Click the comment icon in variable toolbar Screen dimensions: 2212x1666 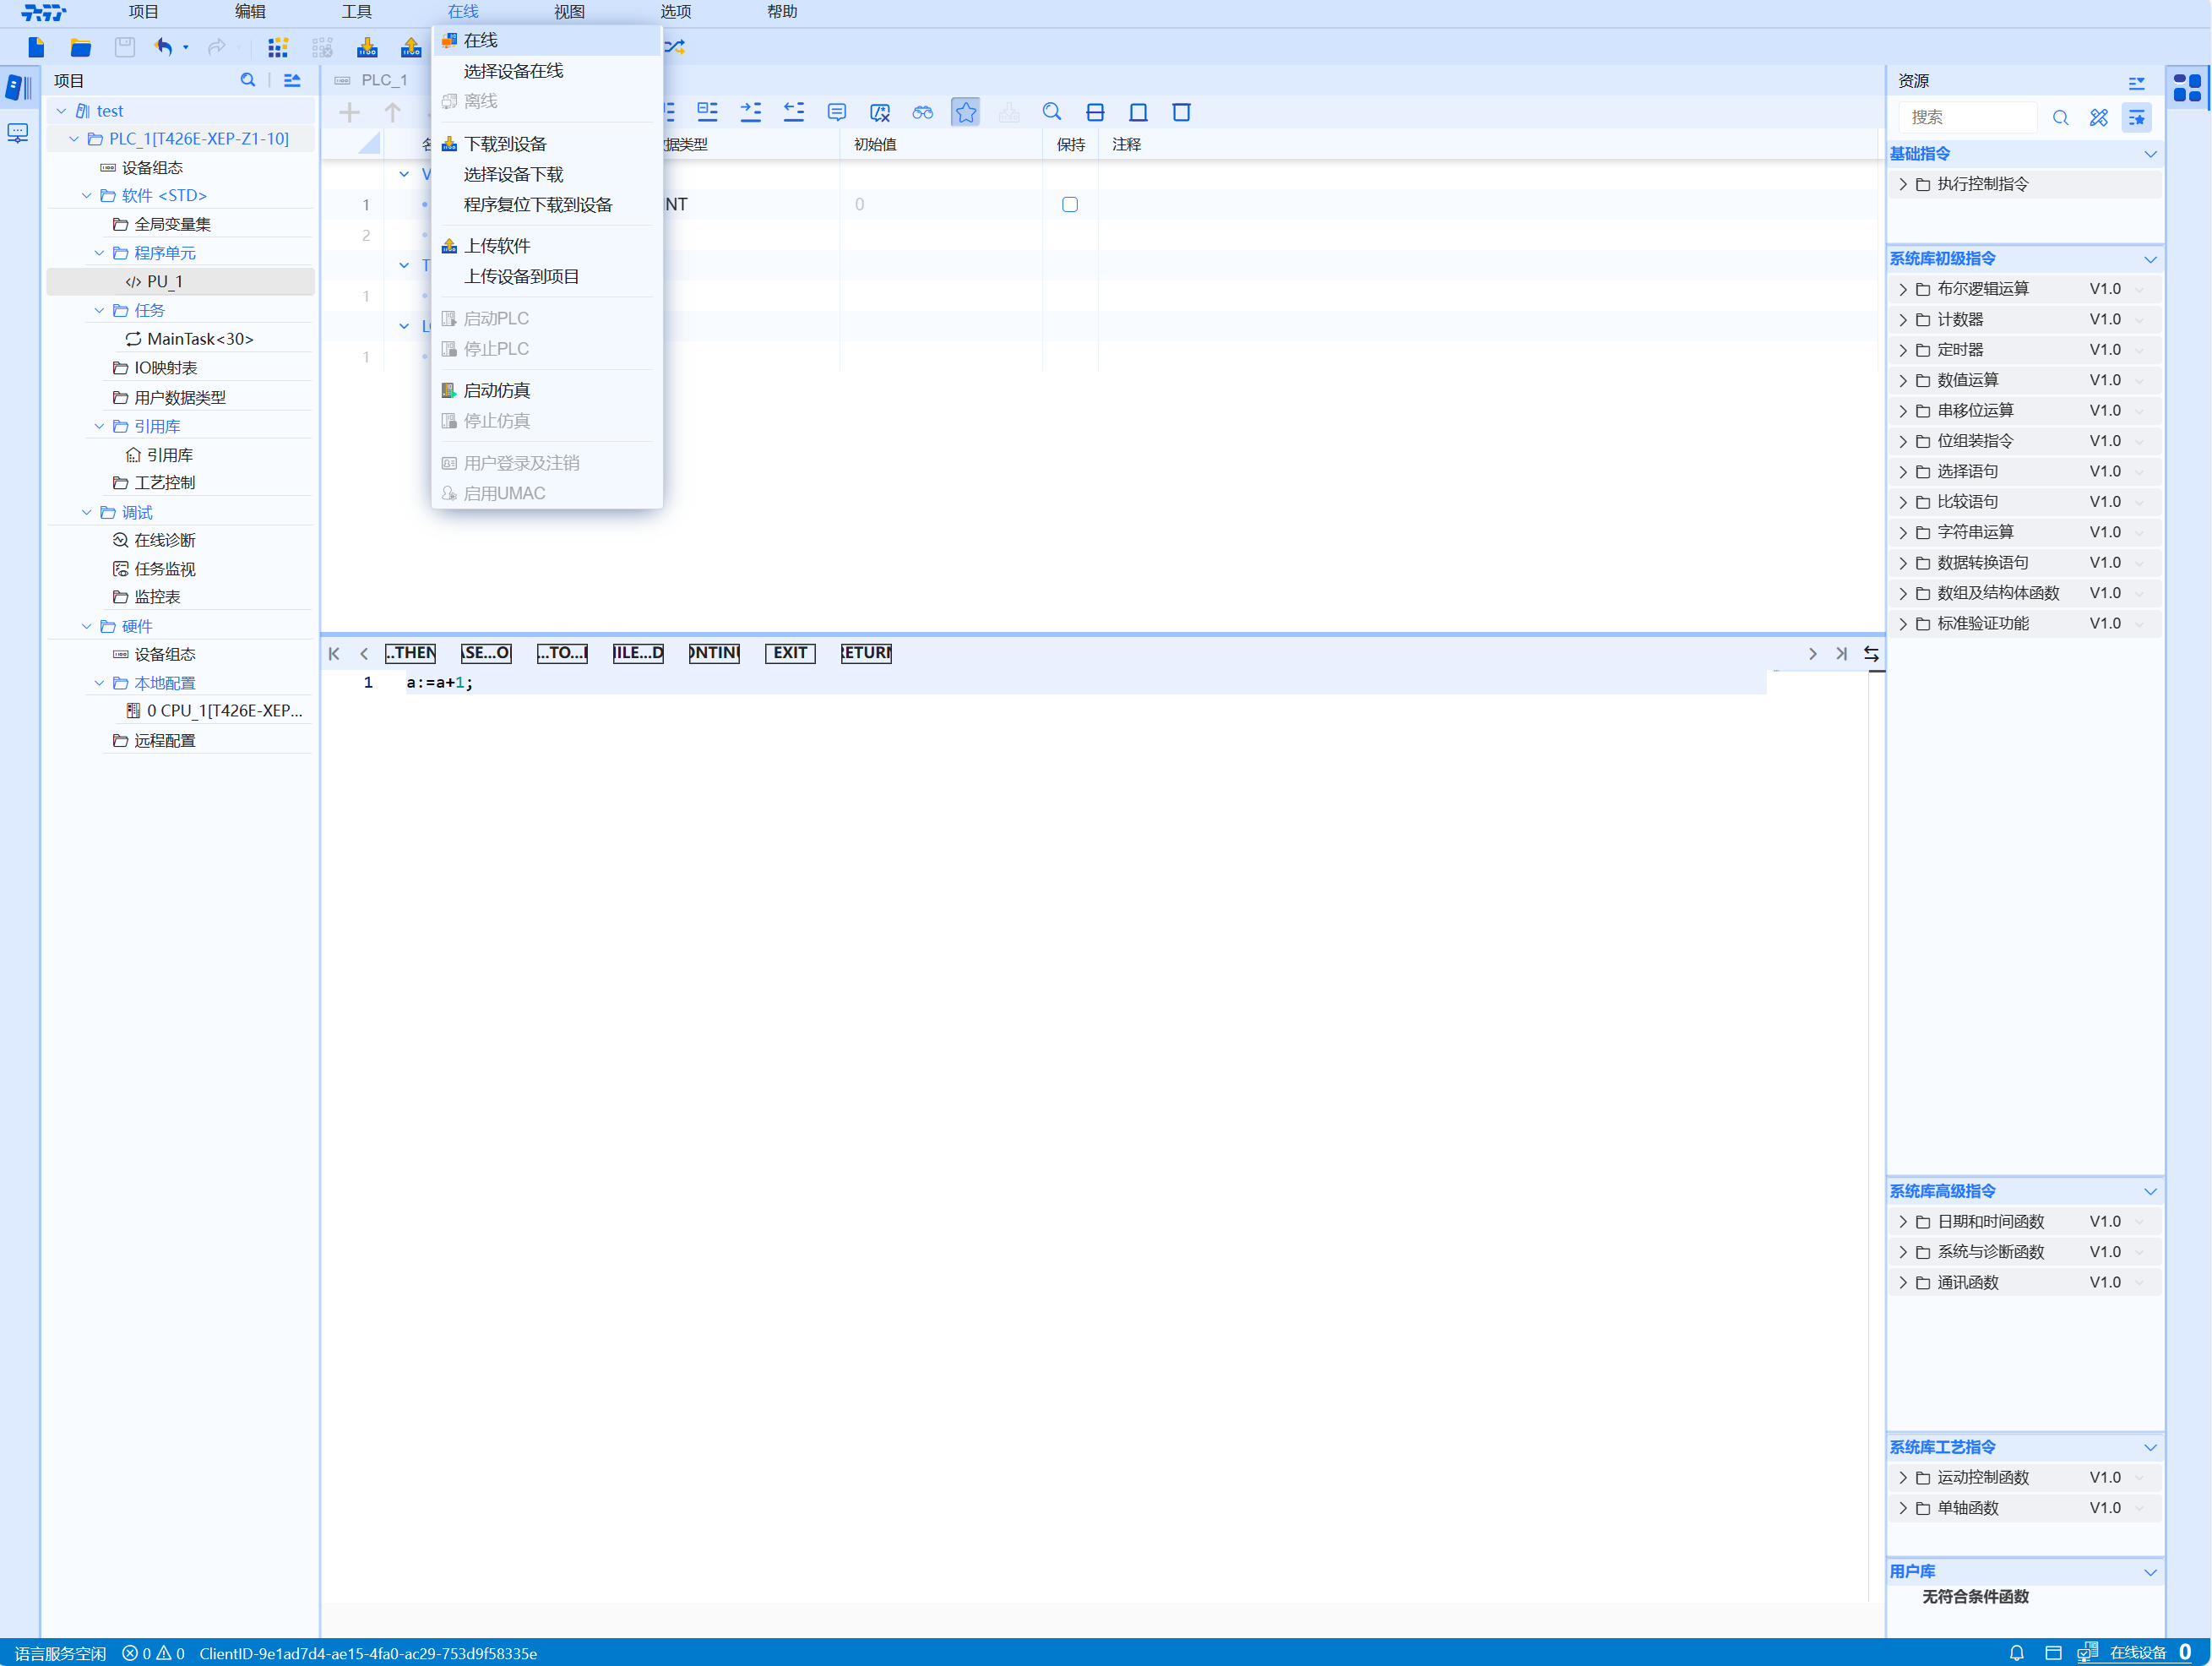837,112
